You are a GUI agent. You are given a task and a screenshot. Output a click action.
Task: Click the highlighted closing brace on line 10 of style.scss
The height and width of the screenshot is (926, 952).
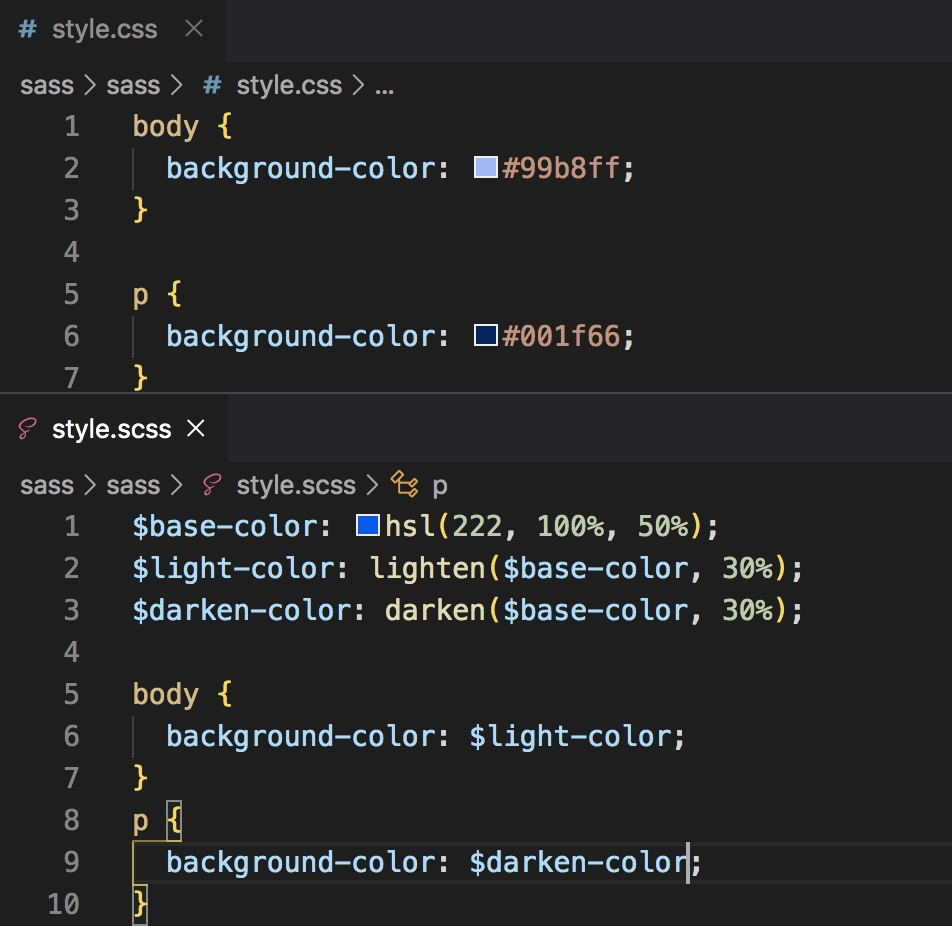[x=140, y=905]
